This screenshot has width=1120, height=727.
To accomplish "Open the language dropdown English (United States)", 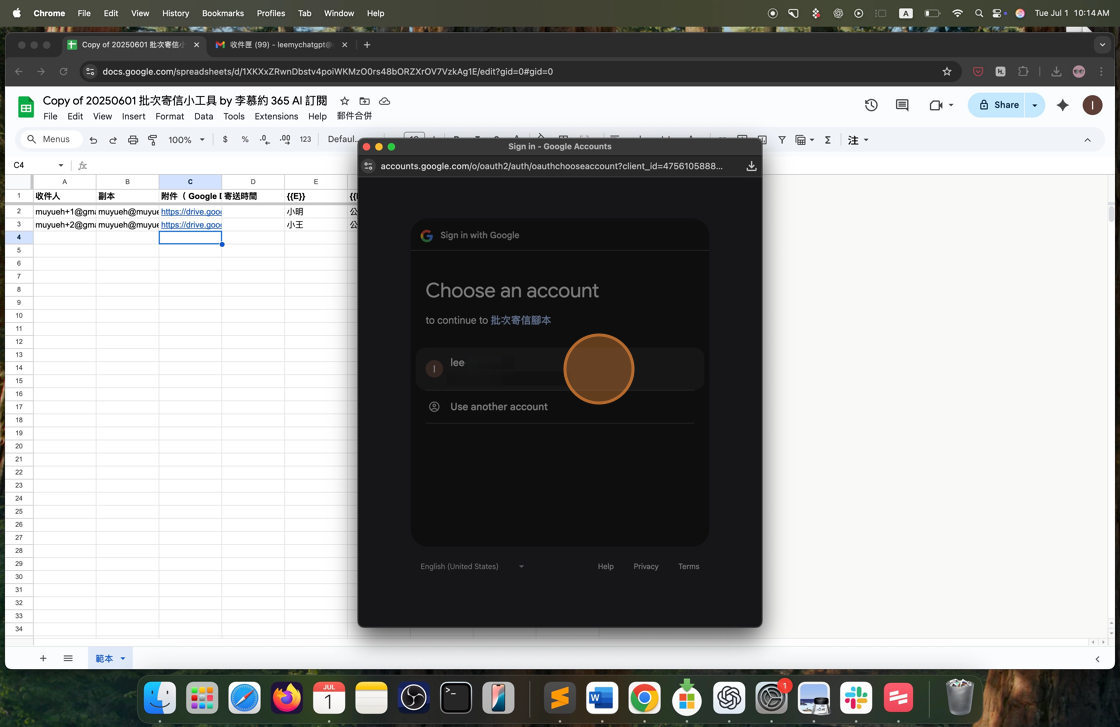I will [472, 566].
